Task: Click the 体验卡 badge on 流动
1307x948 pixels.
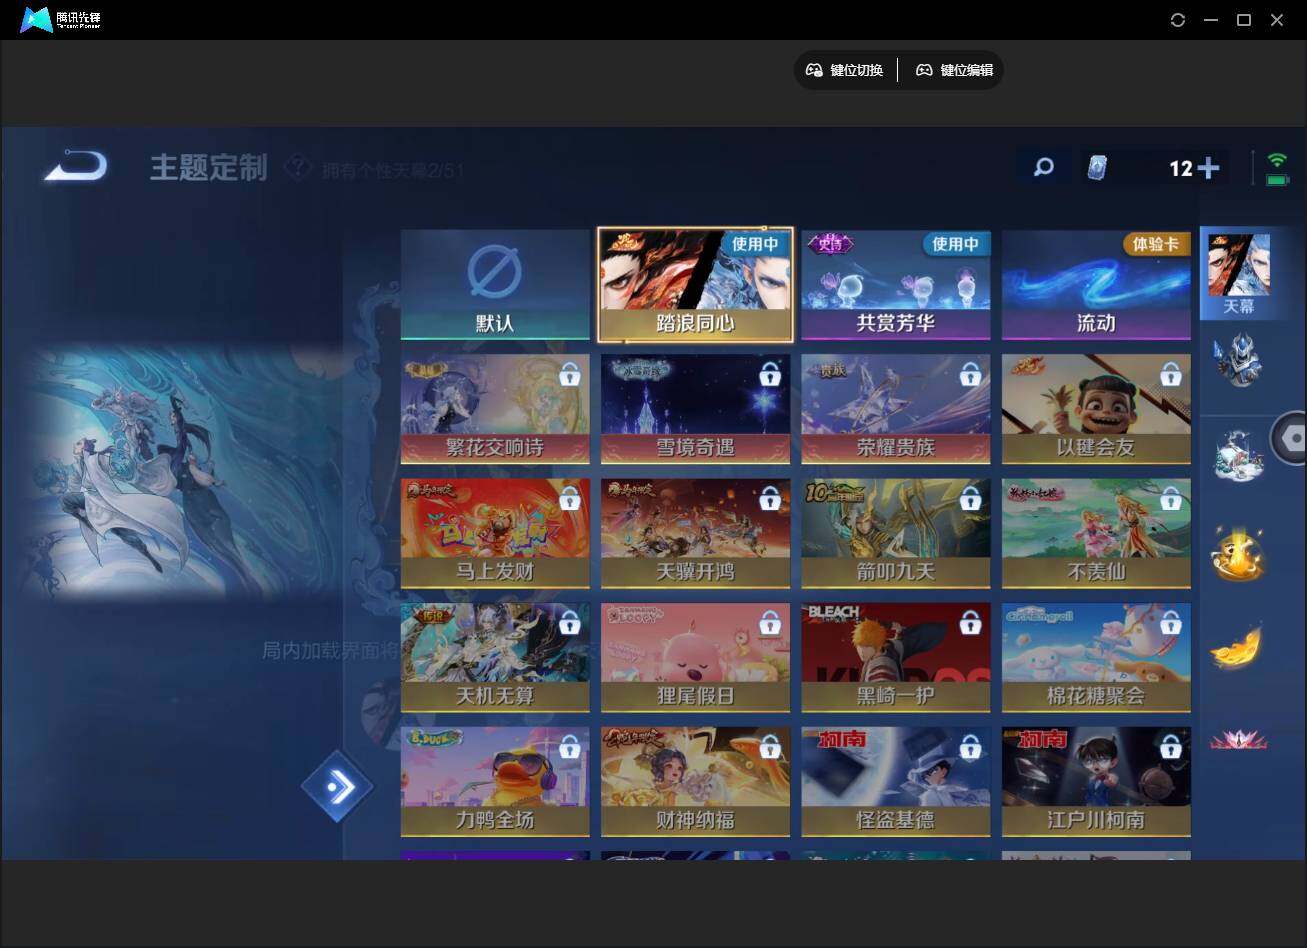Action: pos(1156,244)
